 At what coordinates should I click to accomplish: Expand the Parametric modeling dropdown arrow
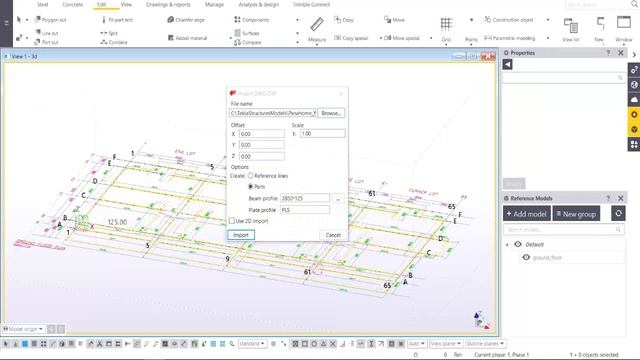pyautogui.click(x=548, y=38)
